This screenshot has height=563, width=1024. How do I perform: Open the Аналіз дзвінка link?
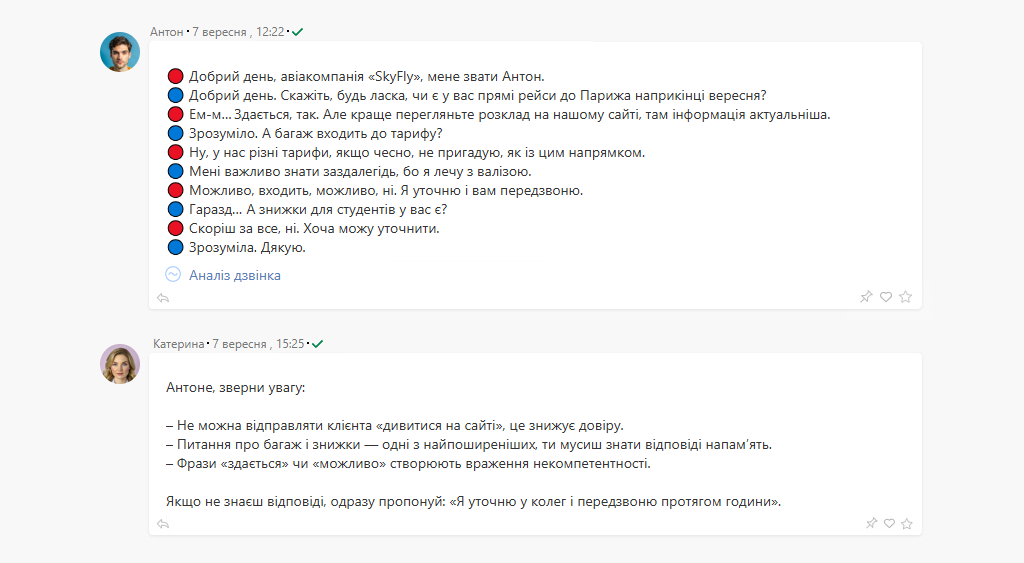(234, 275)
